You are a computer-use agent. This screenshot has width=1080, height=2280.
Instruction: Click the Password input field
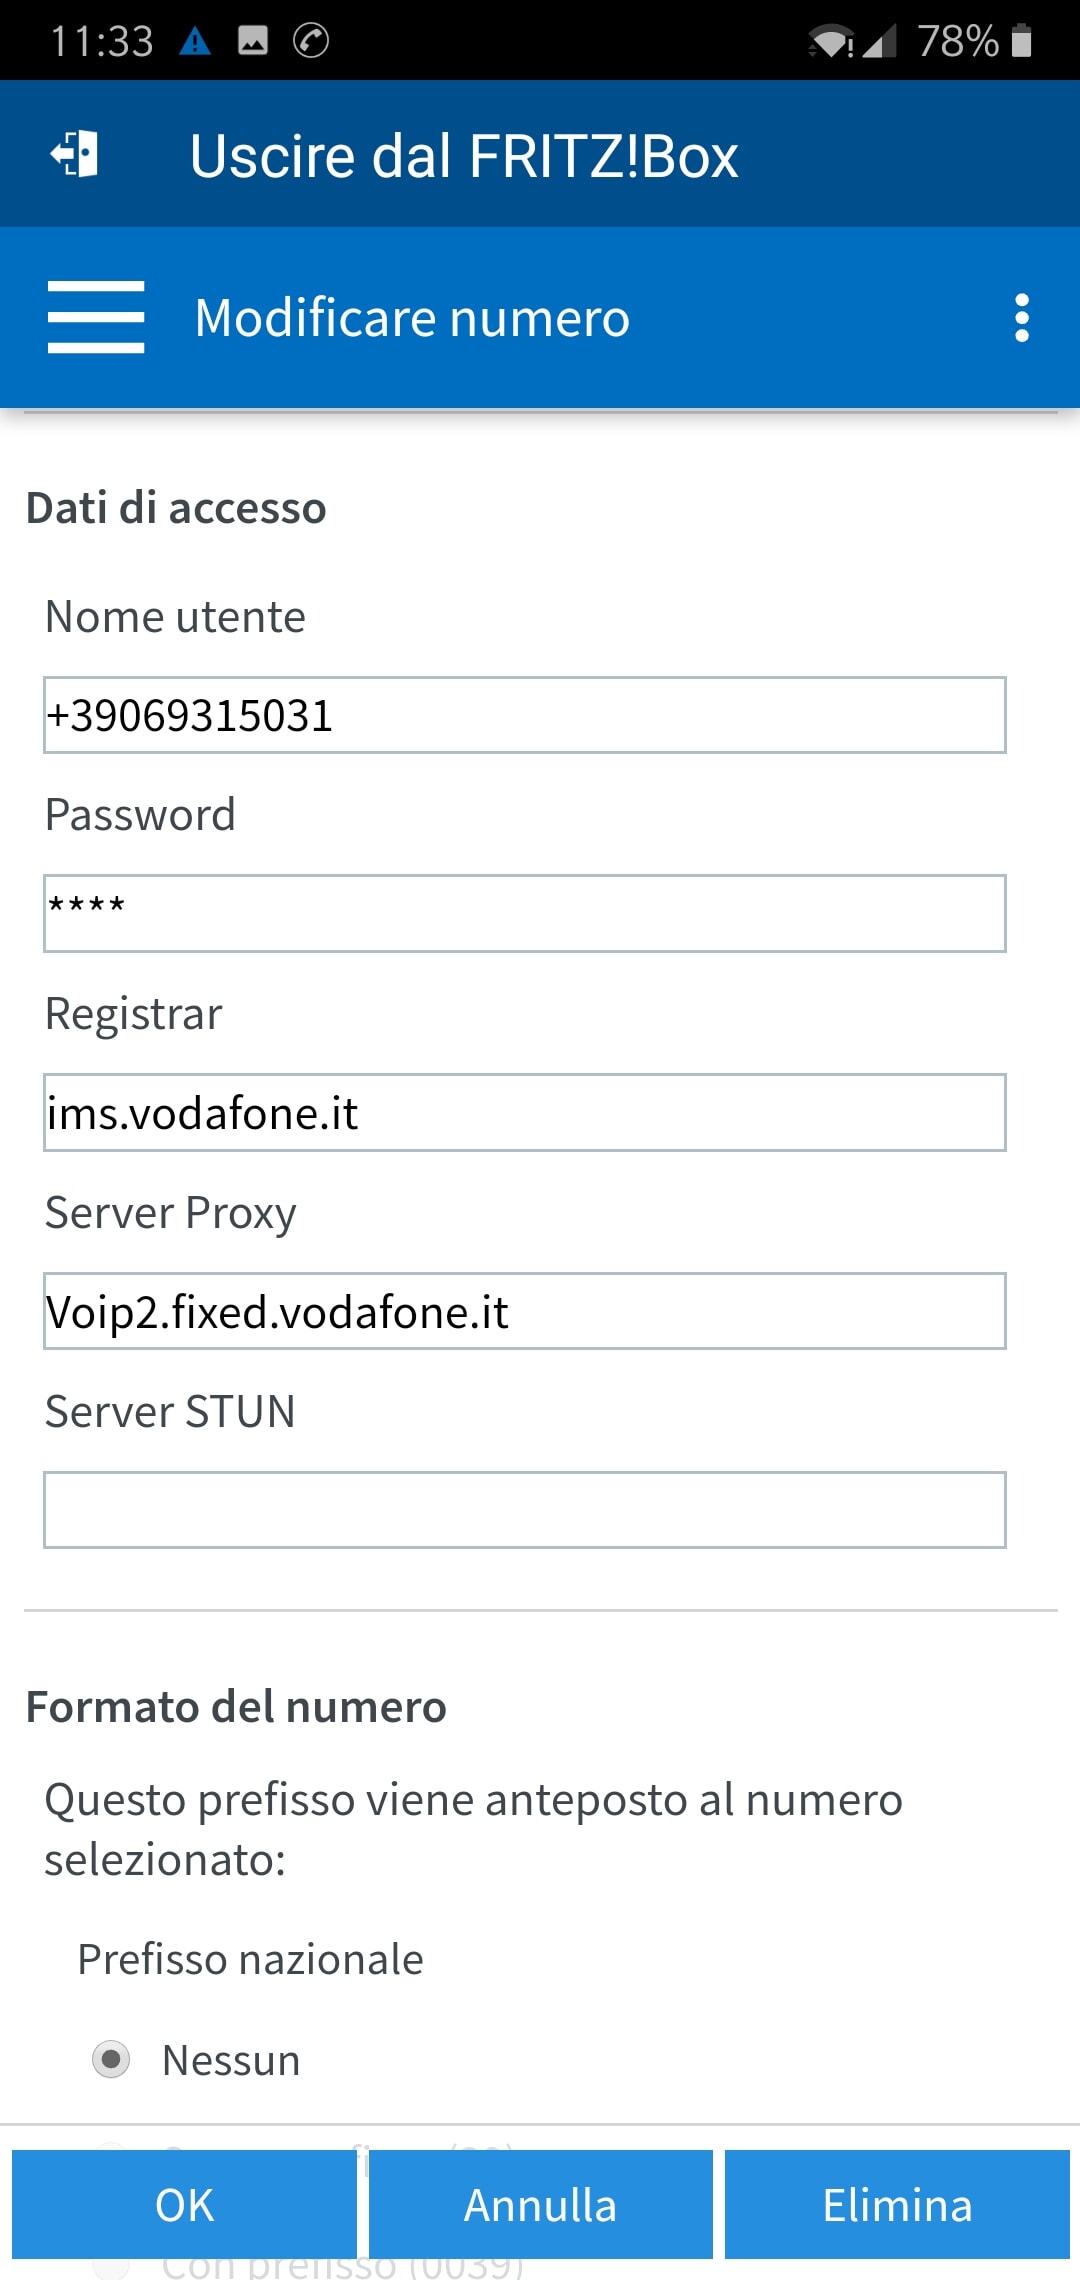(x=525, y=914)
